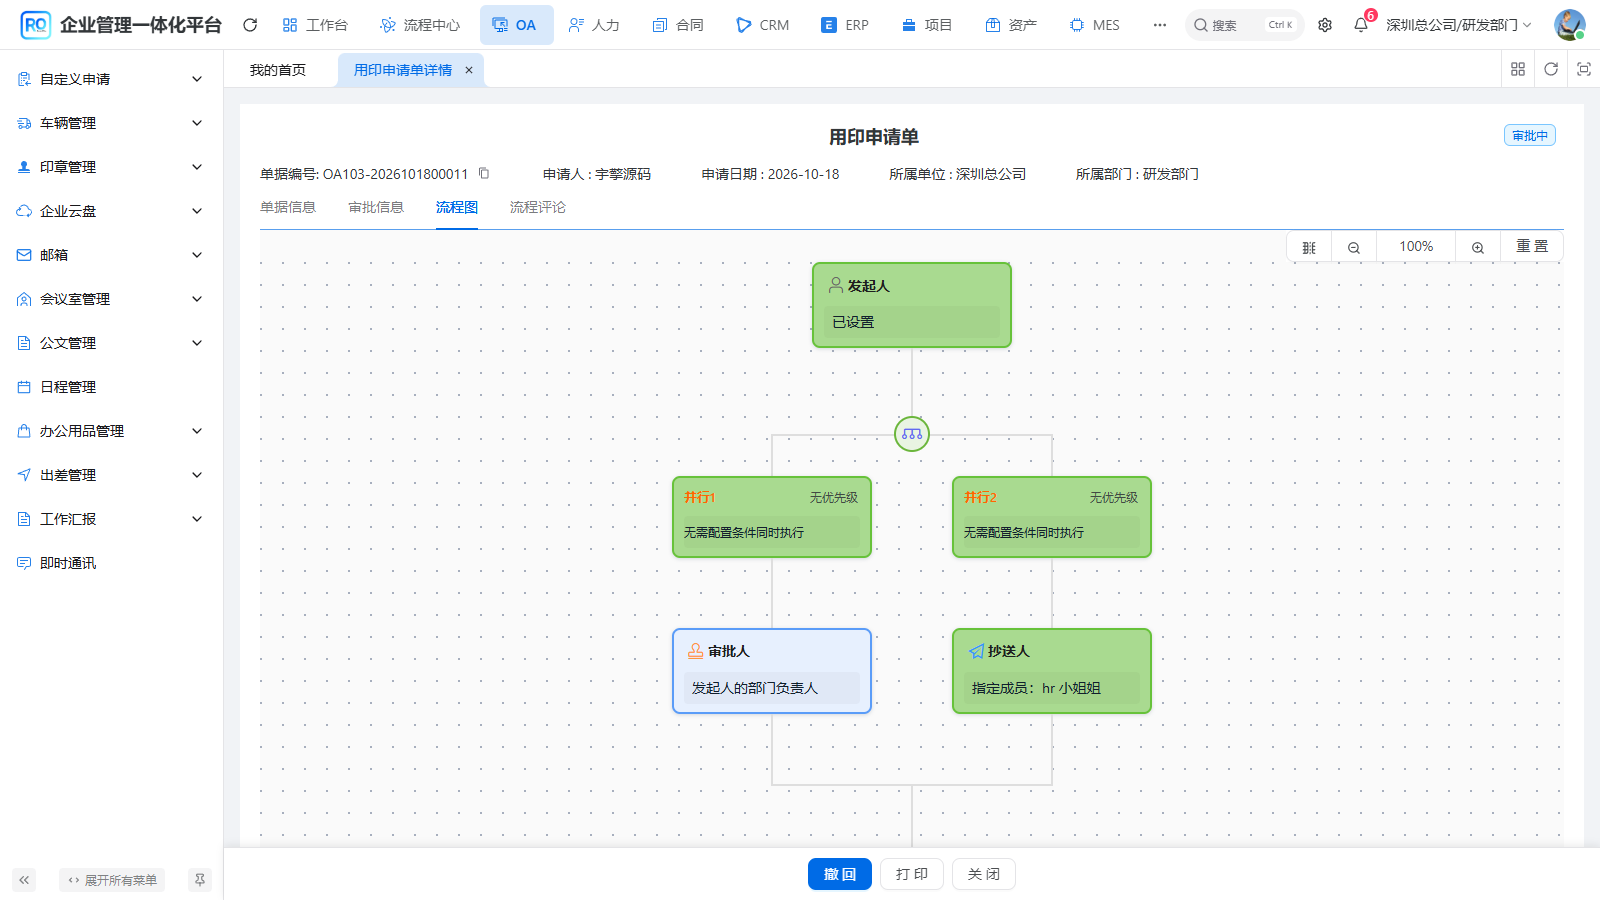Collapse the sidebar with double-arrow icon

(24, 880)
